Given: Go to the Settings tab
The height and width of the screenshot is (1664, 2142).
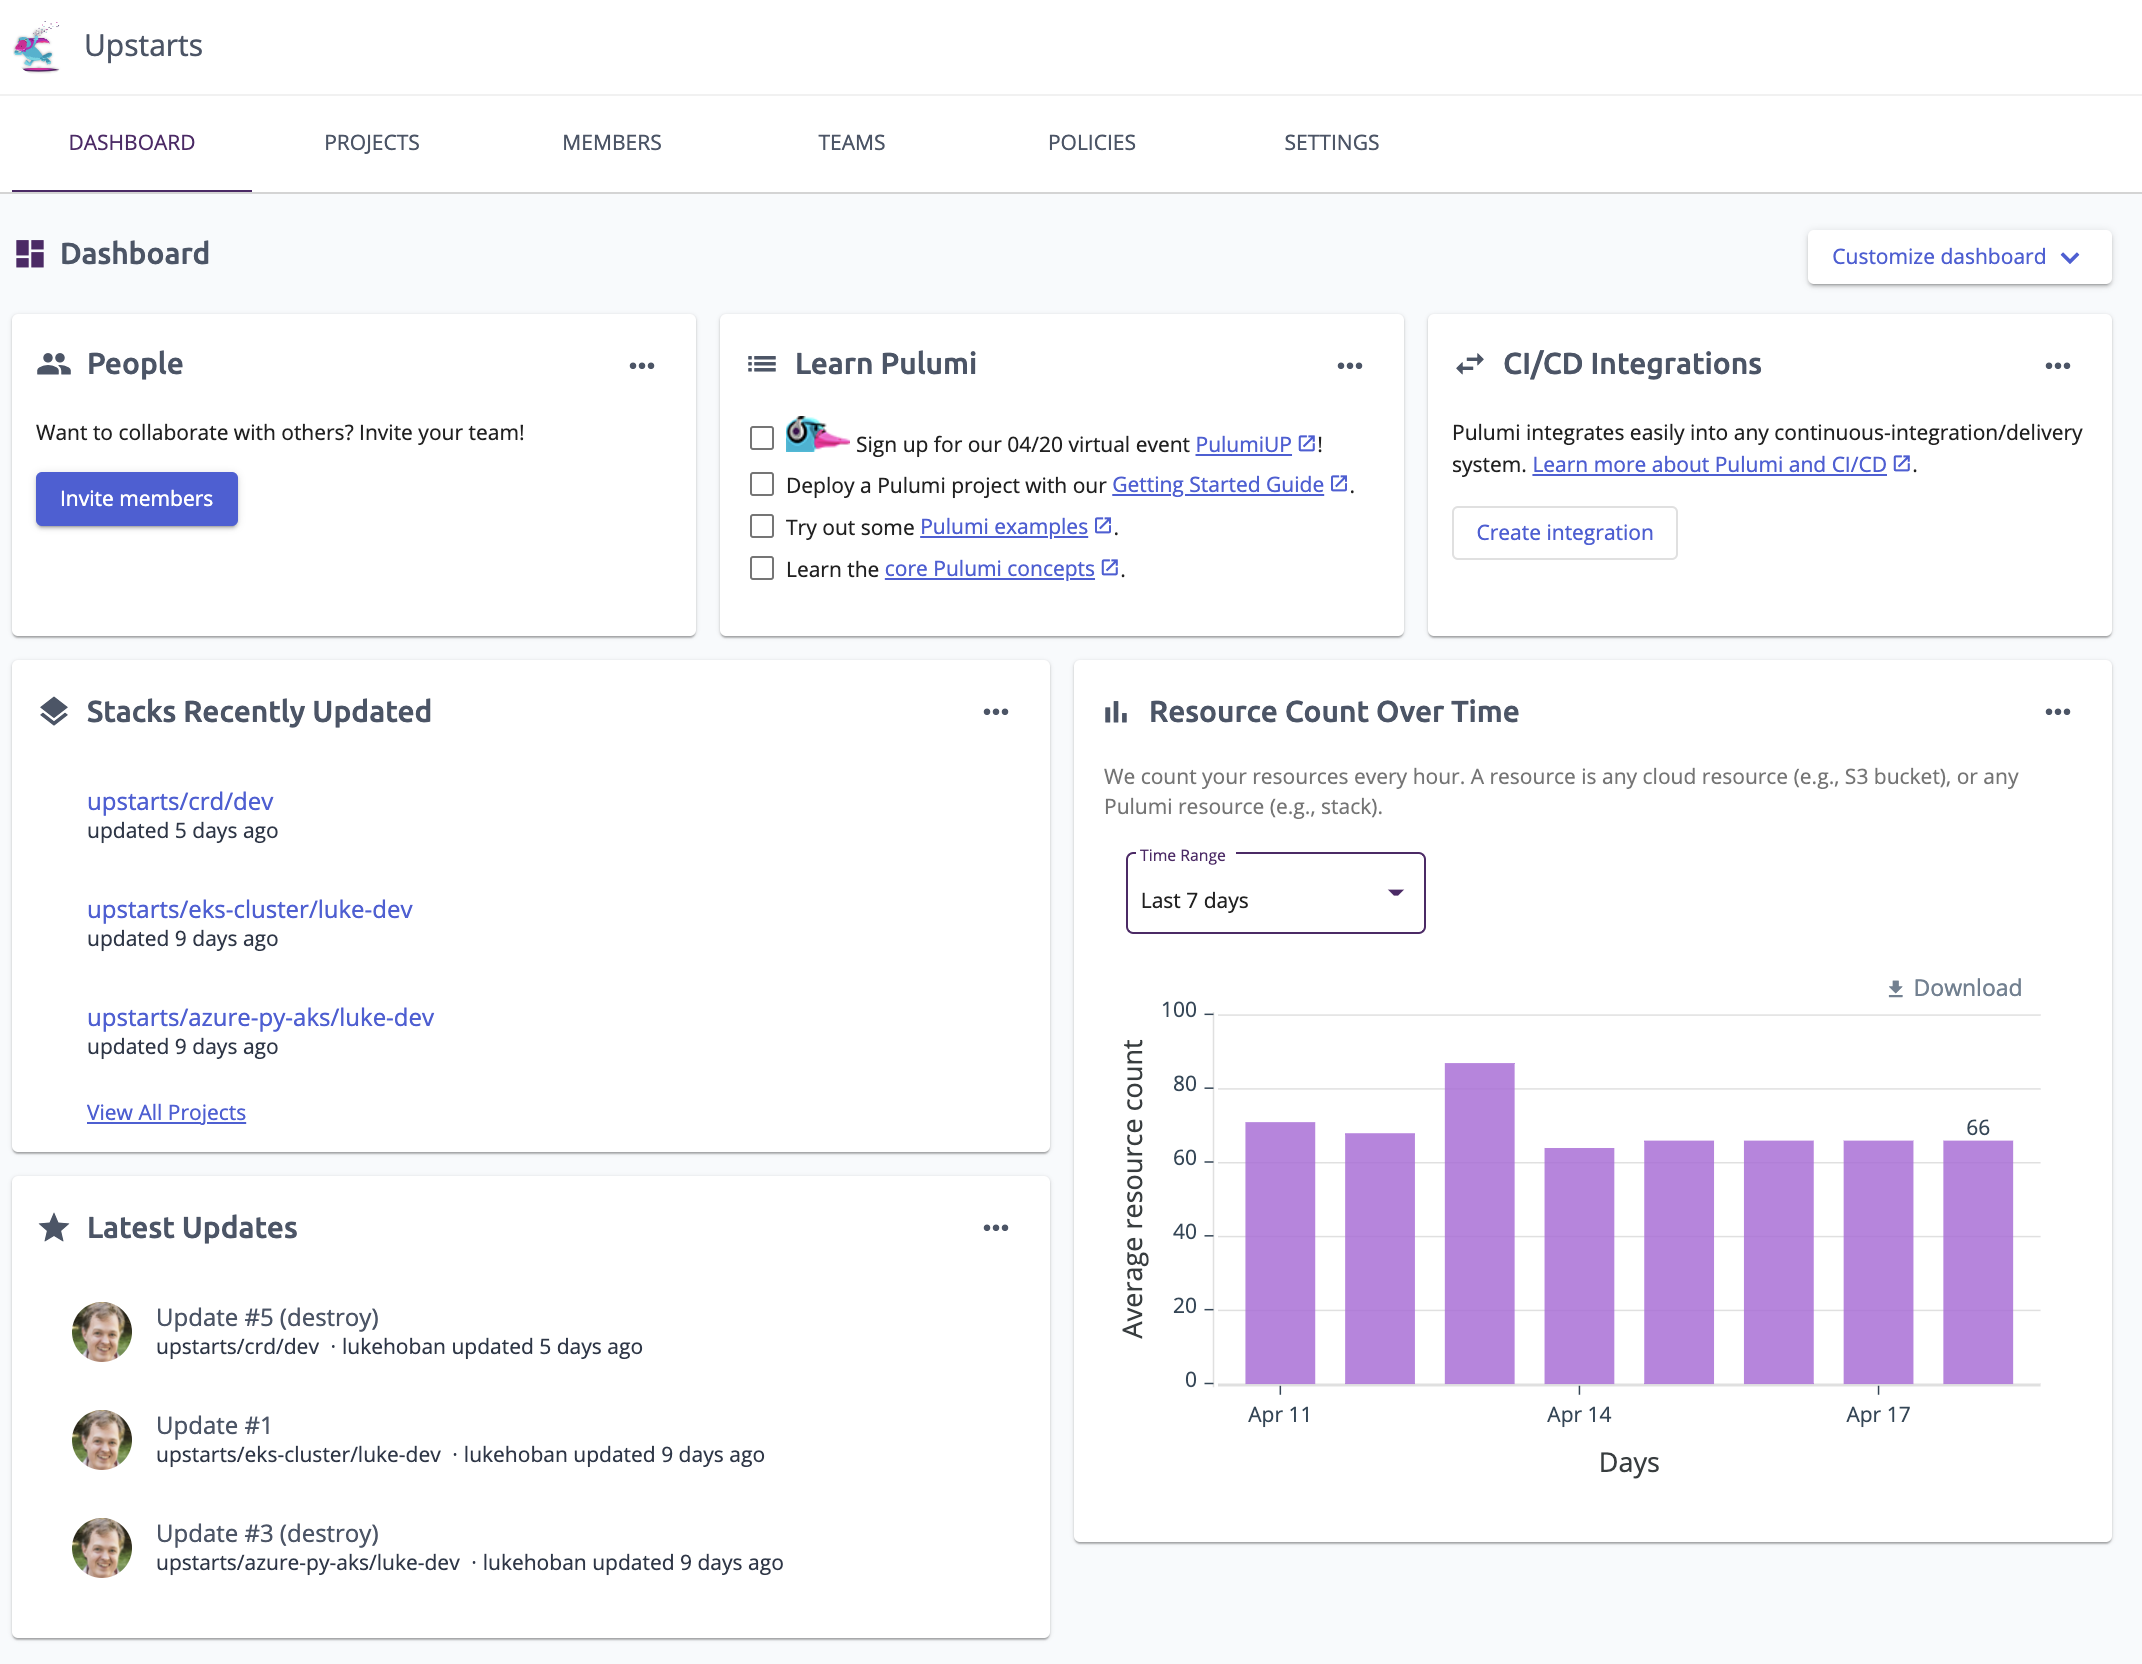Looking at the screenshot, I should pyautogui.click(x=1332, y=143).
